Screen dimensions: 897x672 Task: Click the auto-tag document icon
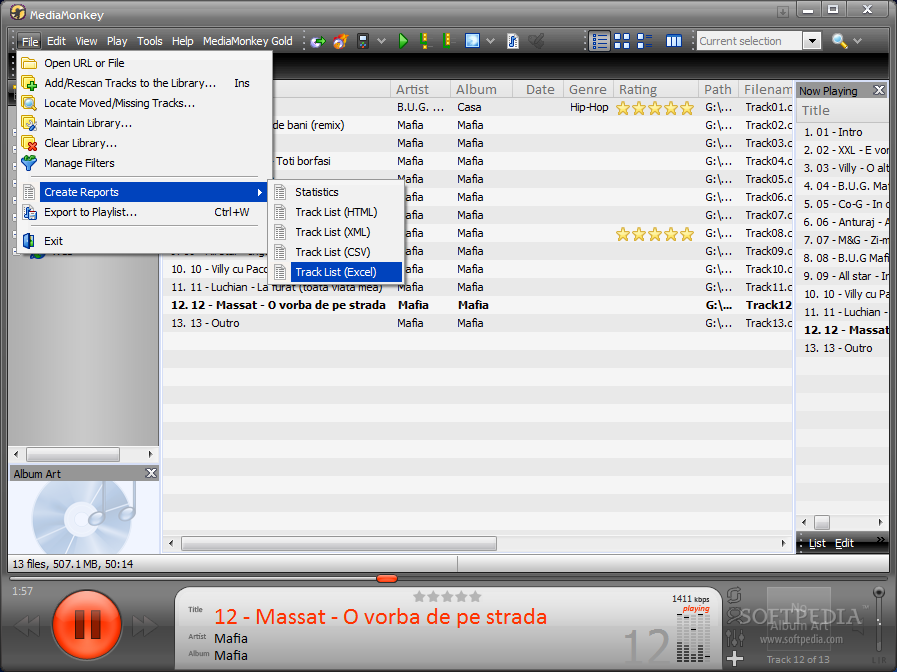(513, 41)
